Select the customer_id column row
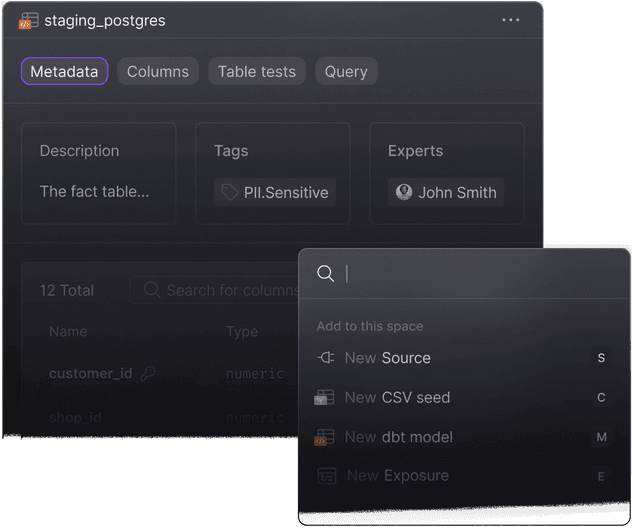The height and width of the screenshot is (529, 640). pyautogui.click(x=91, y=373)
